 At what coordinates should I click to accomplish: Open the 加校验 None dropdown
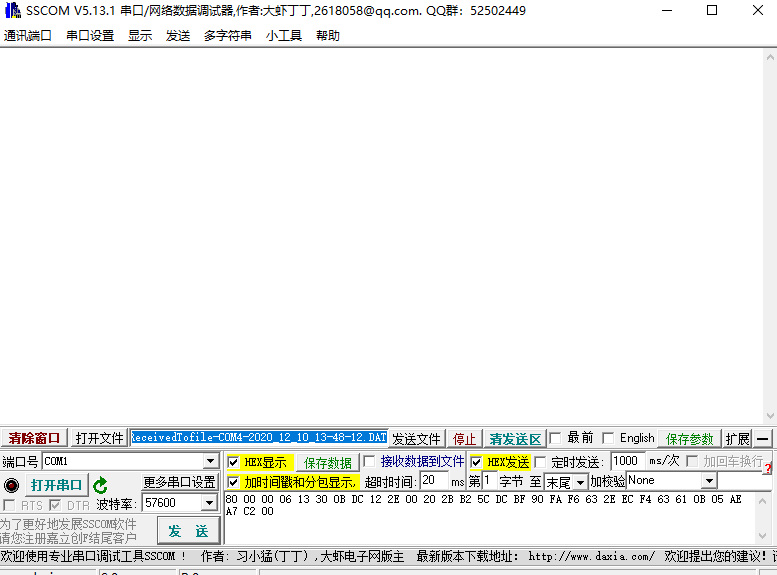coord(710,480)
